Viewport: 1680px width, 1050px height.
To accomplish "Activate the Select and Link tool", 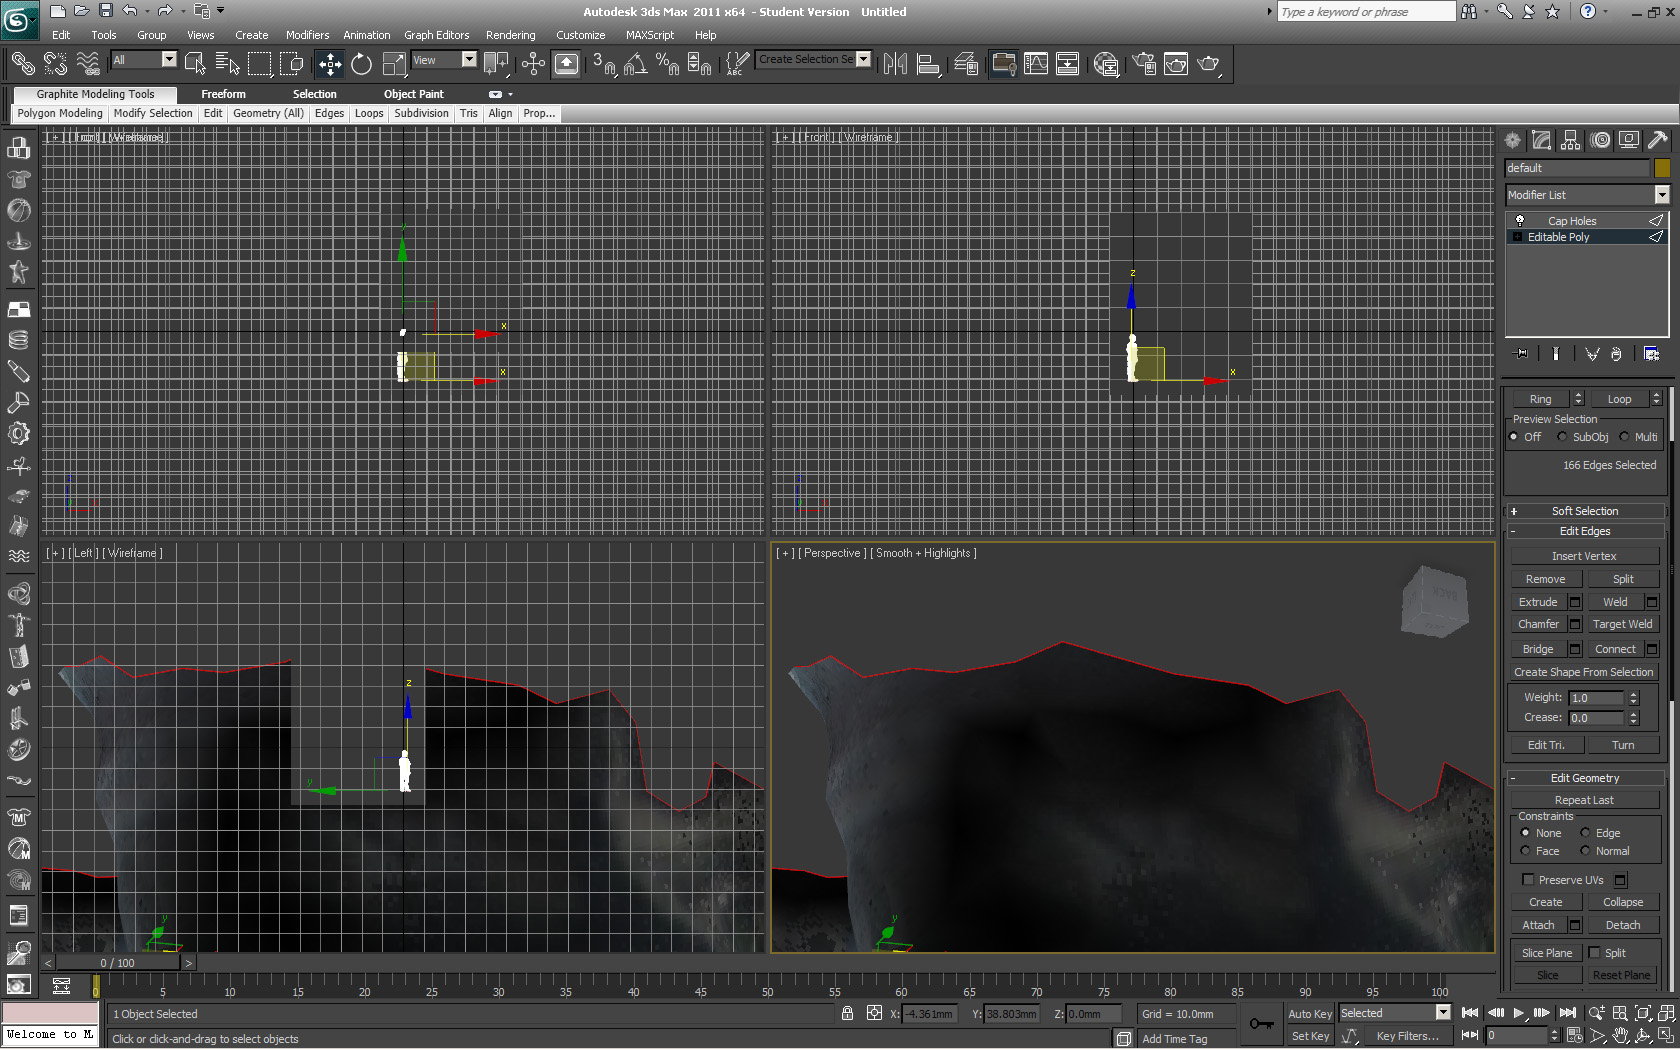I will [x=23, y=64].
